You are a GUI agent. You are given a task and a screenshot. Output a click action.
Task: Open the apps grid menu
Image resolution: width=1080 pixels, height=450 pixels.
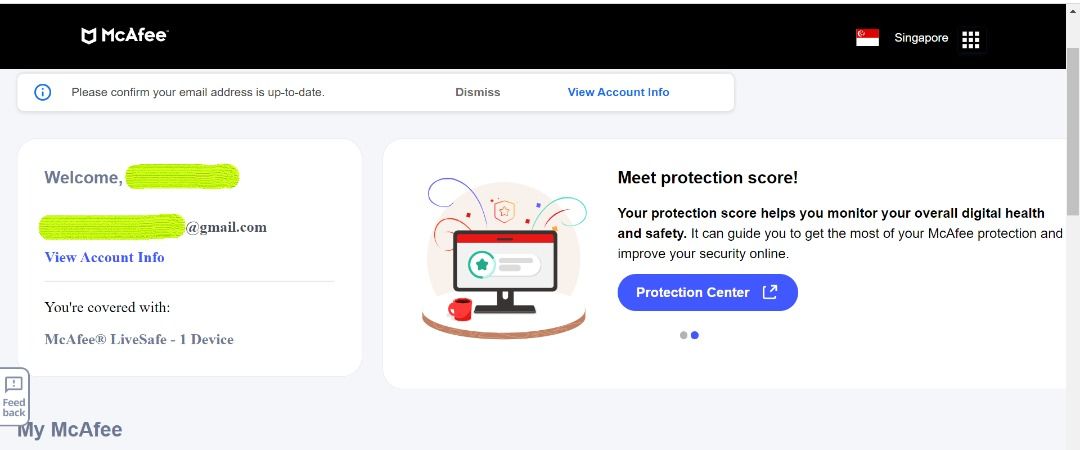pyautogui.click(x=970, y=39)
